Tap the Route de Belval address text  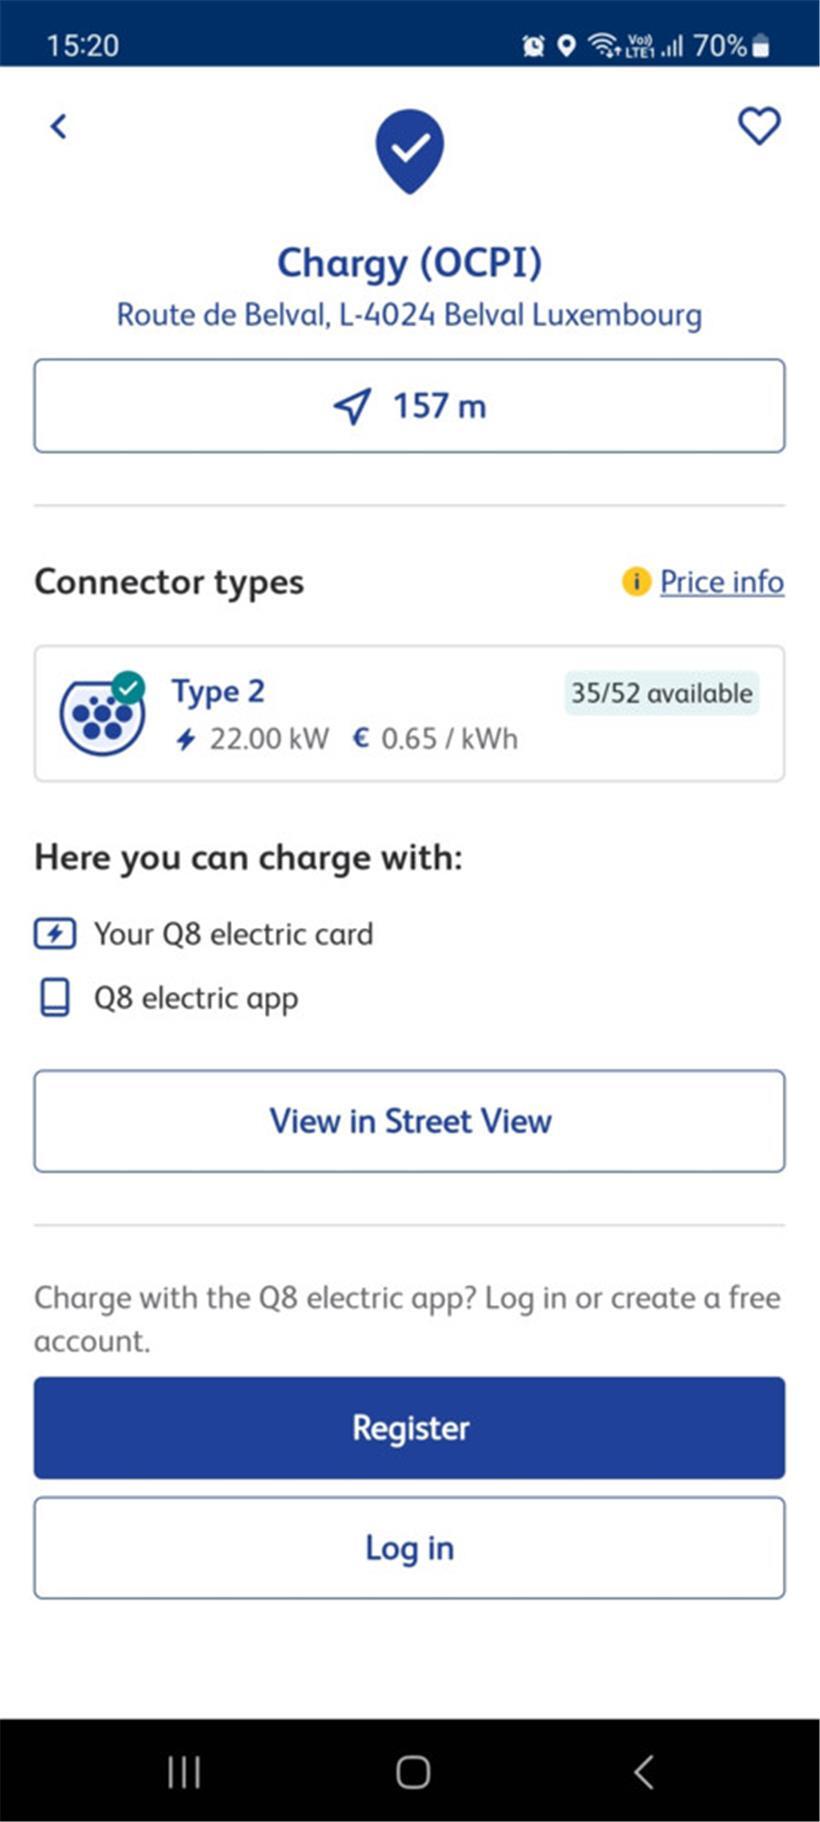coord(409,315)
